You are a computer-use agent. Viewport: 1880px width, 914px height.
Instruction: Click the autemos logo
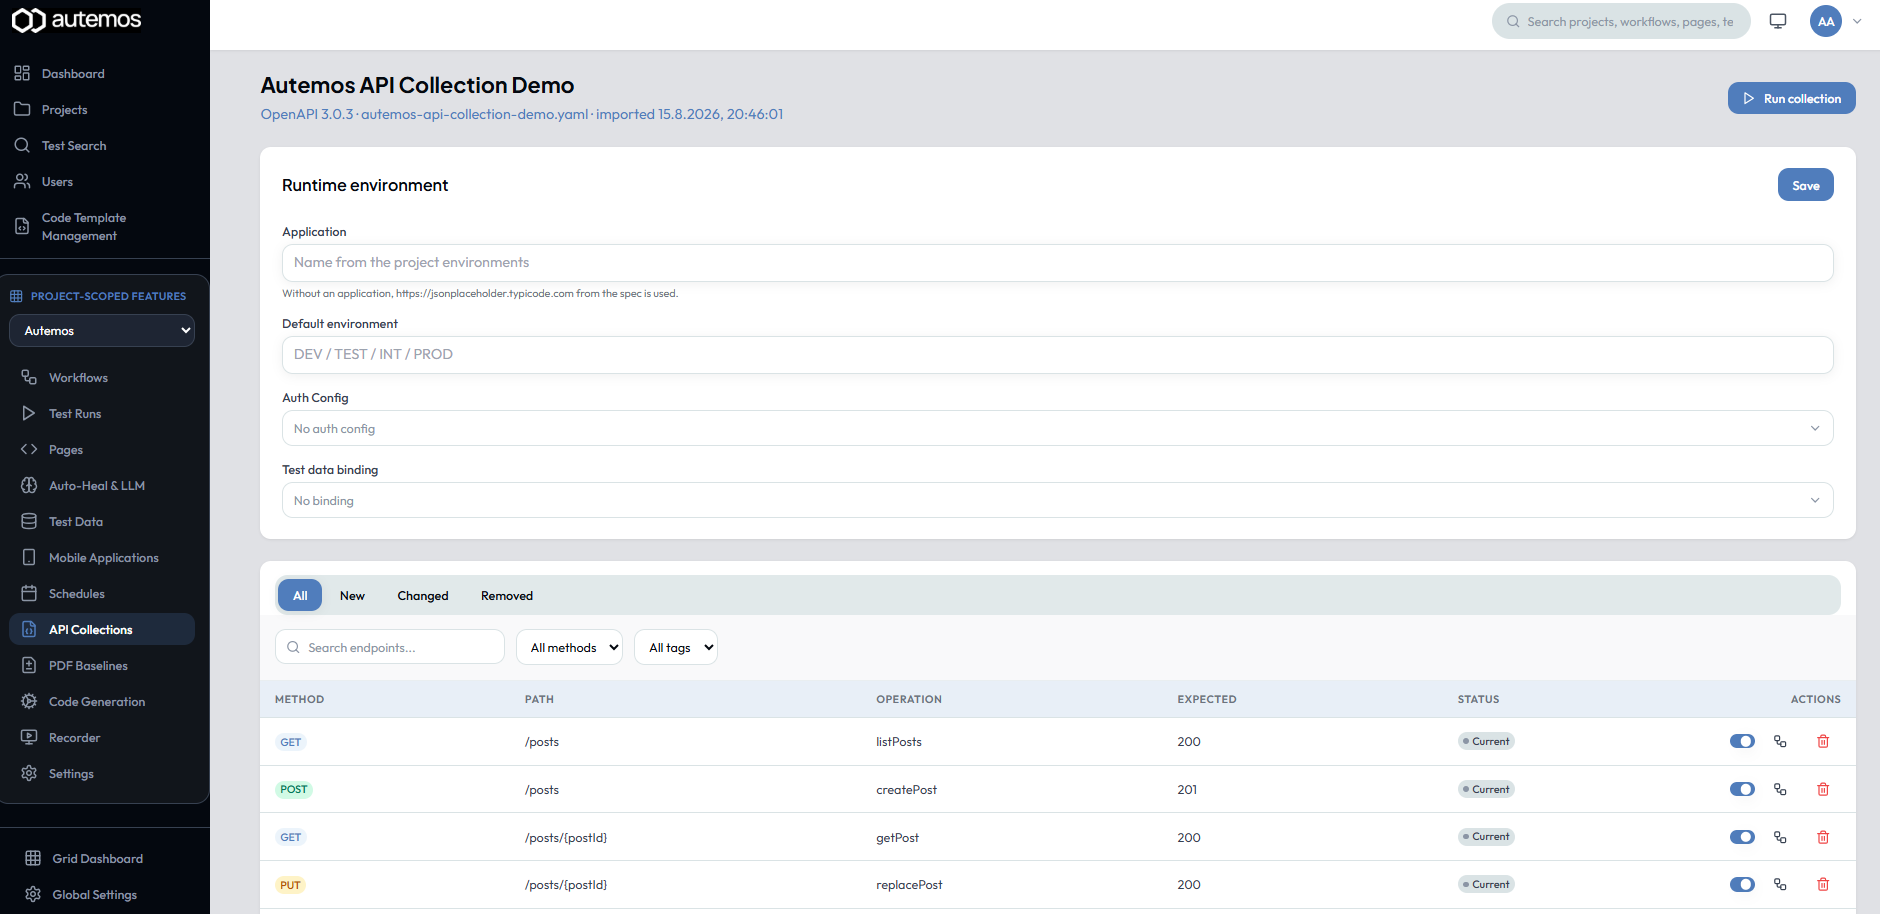(76, 20)
